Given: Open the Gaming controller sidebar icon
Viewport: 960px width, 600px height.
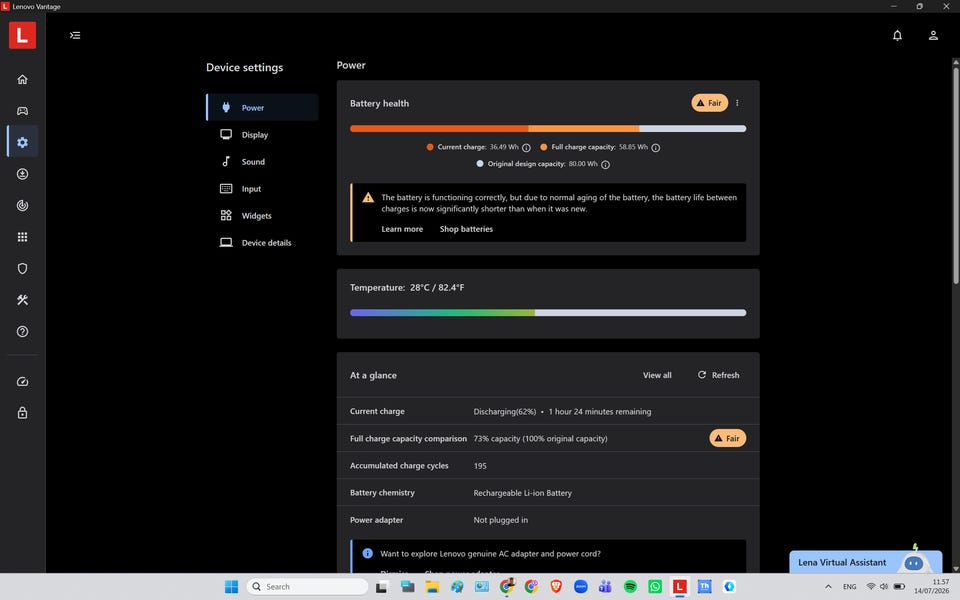Looking at the screenshot, I should tap(22, 111).
